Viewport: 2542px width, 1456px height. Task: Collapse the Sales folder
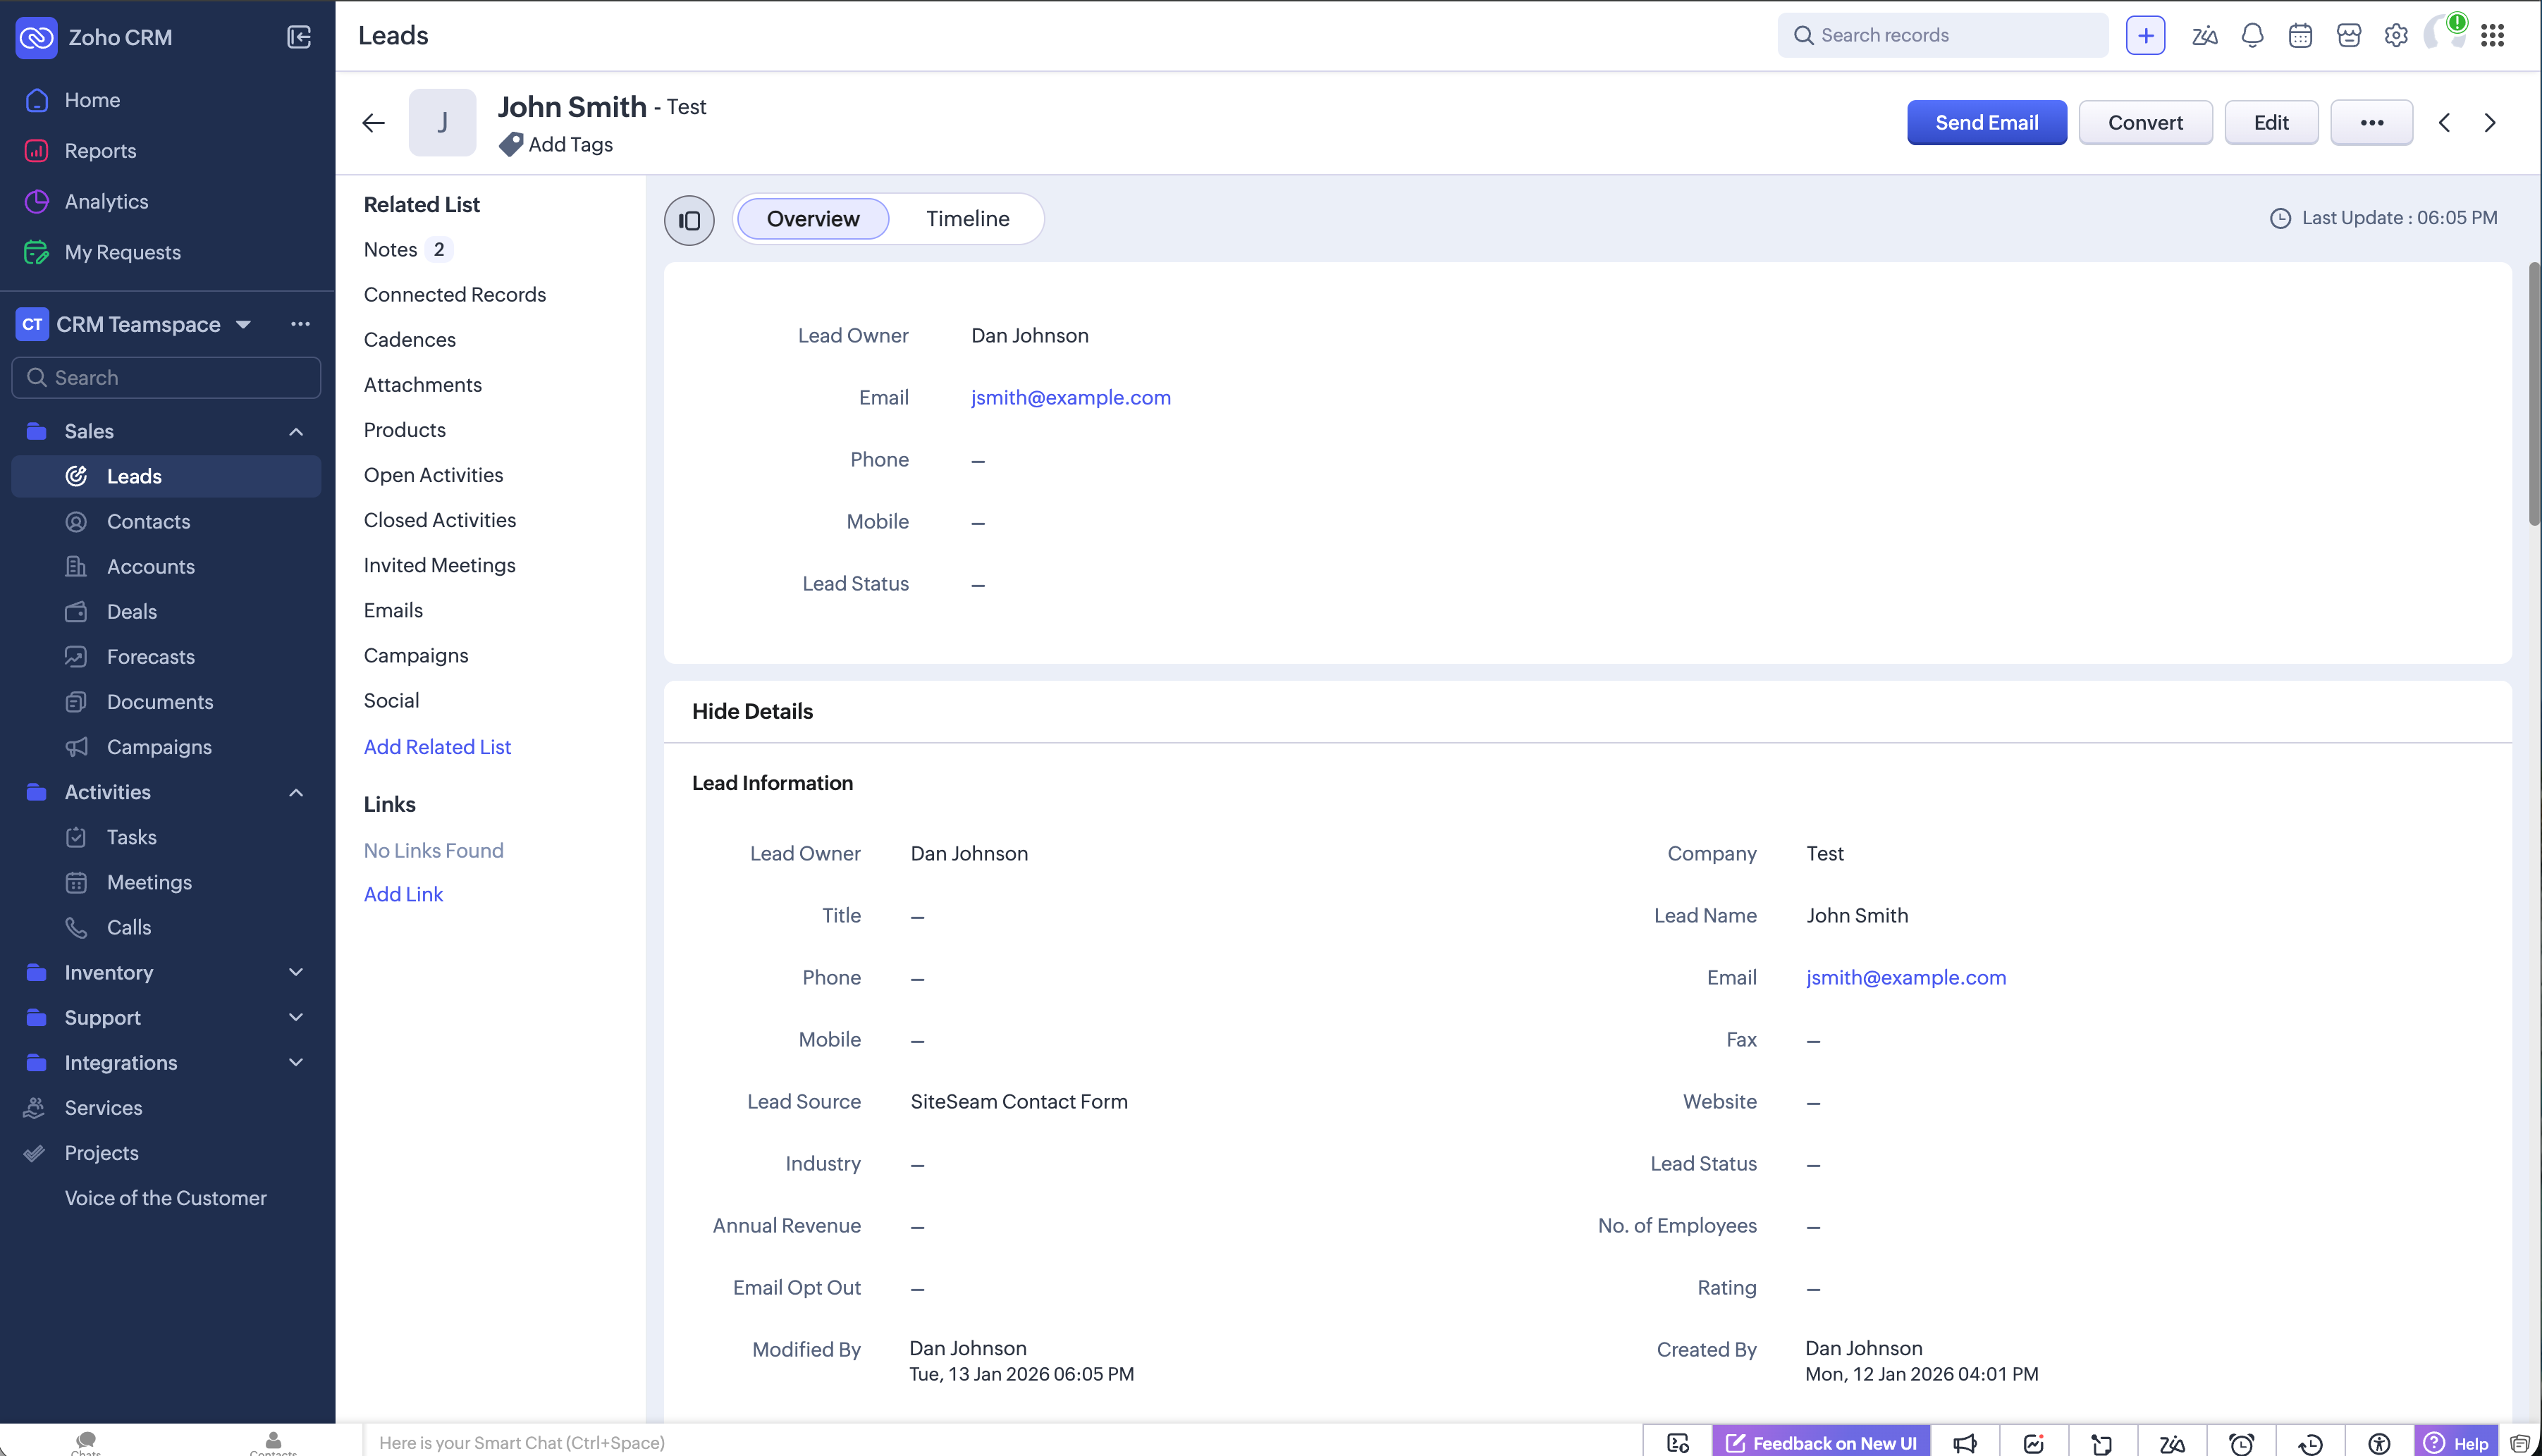296,431
